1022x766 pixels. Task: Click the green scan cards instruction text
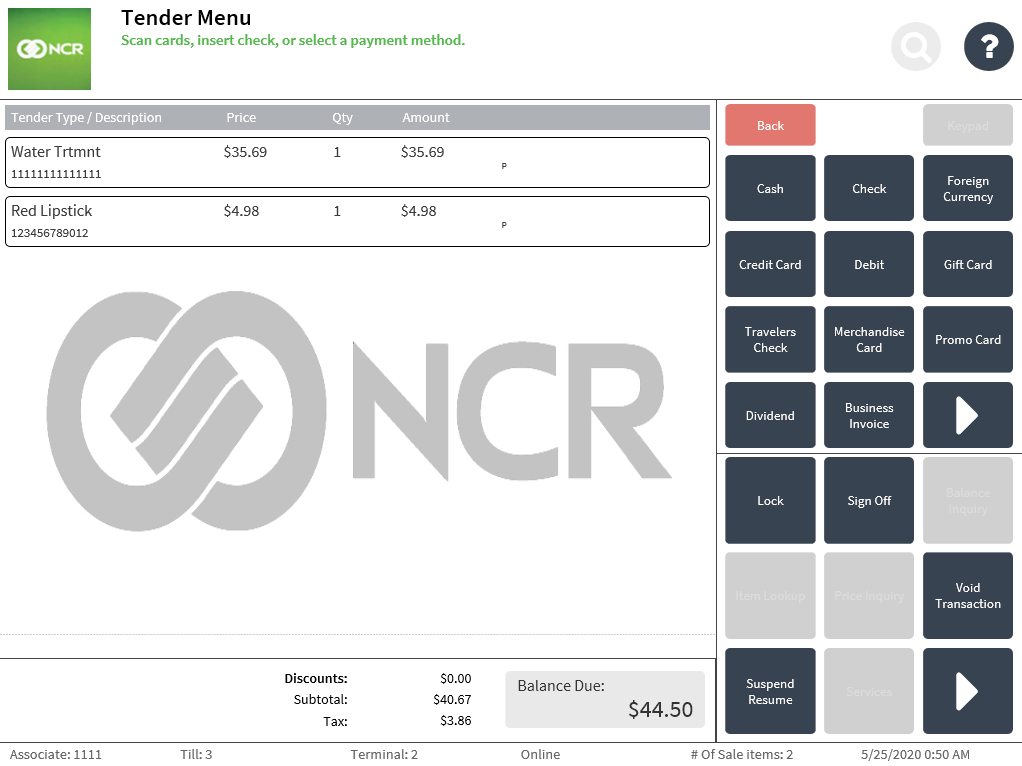(293, 40)
